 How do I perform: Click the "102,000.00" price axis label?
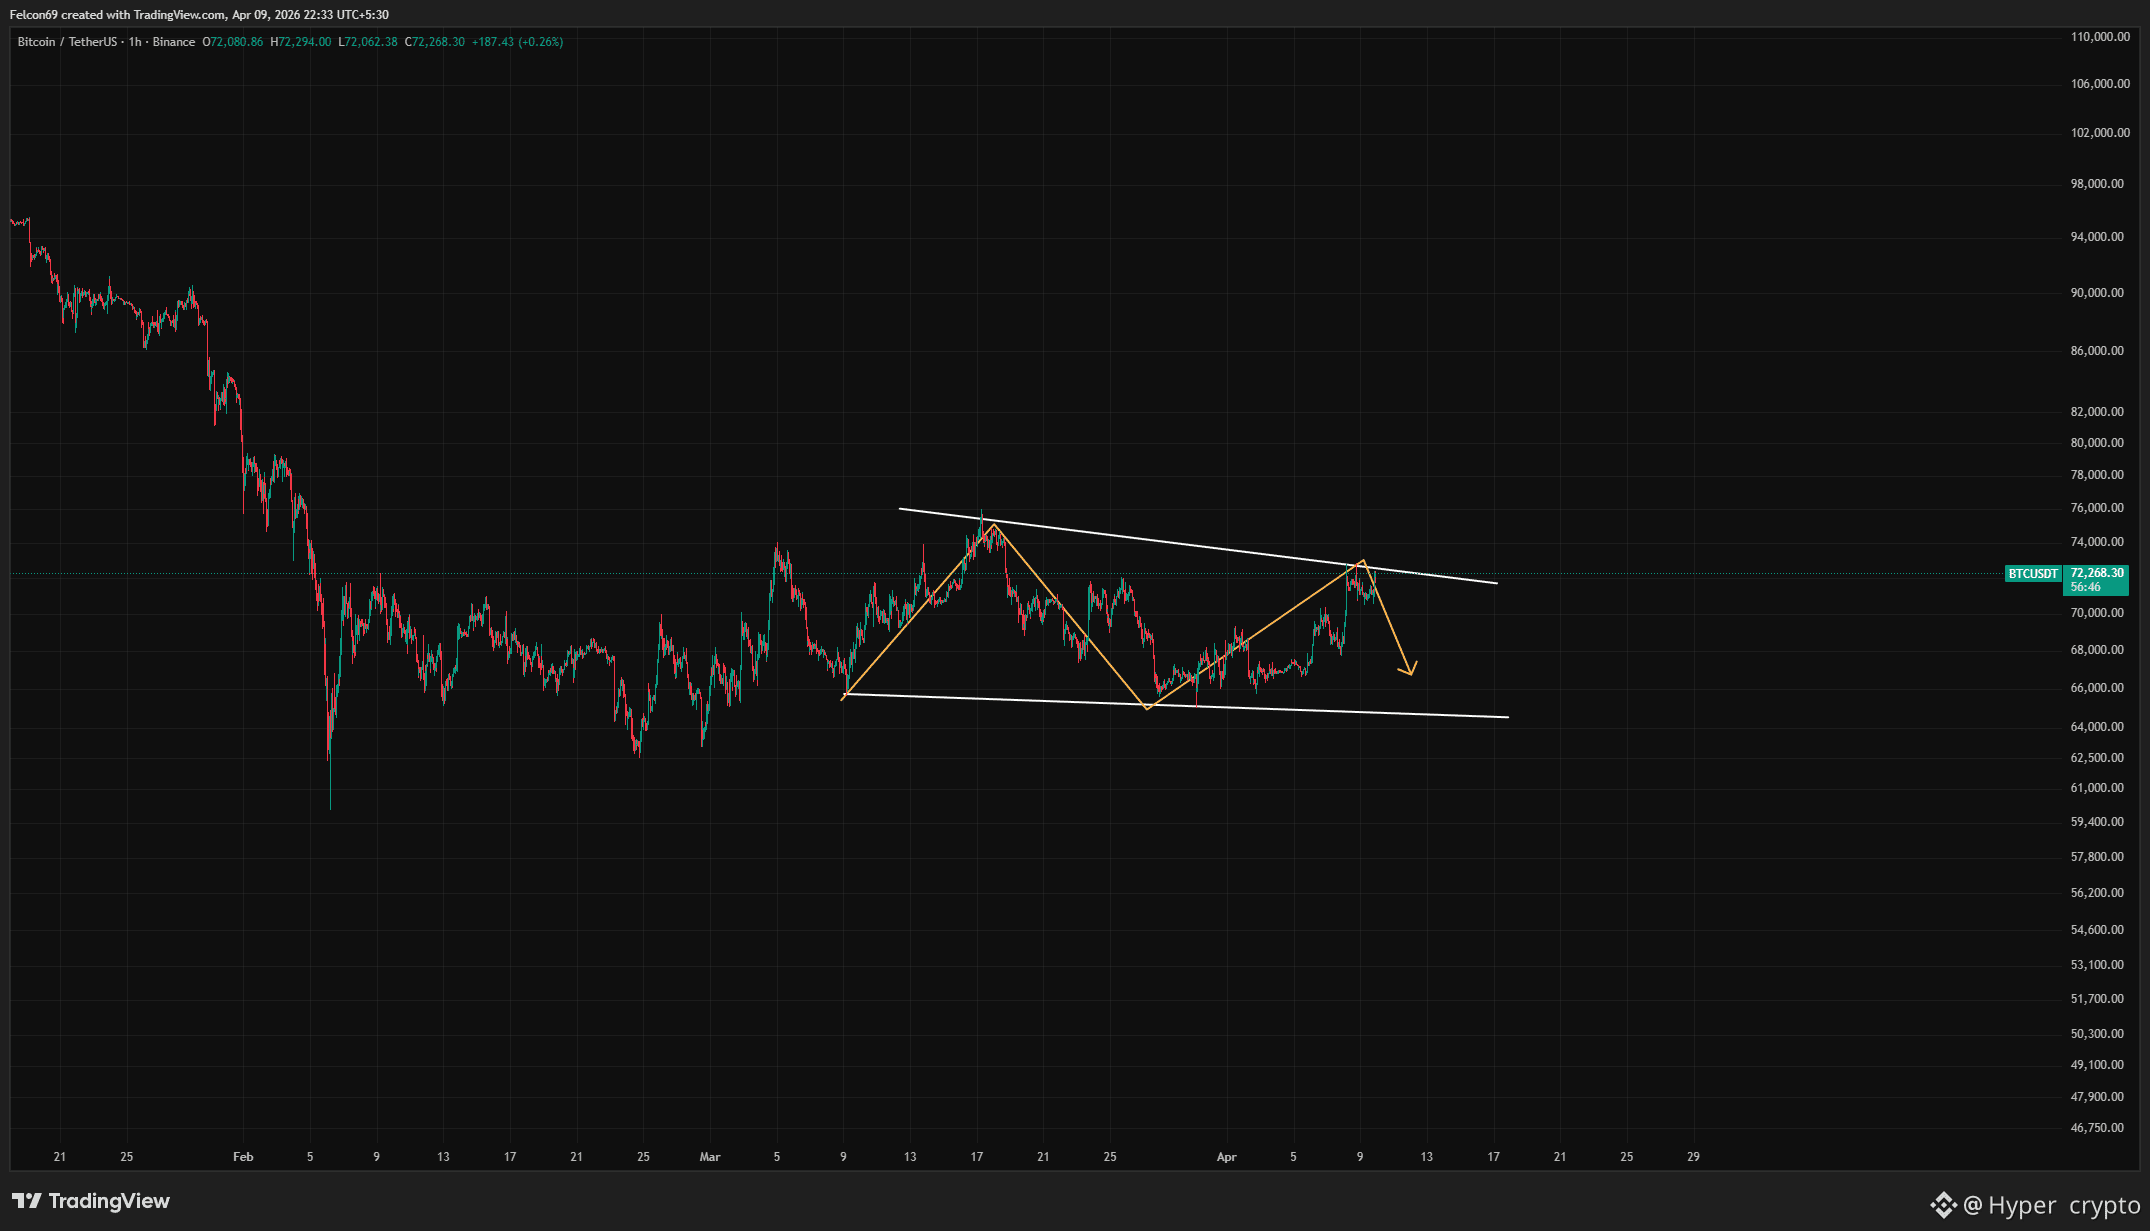(2100, 133)
